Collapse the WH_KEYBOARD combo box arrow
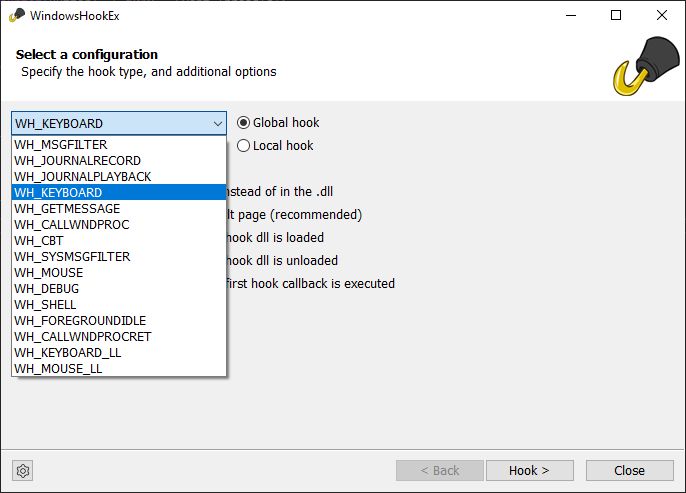 pyautogui.click(x=218, y=124)
